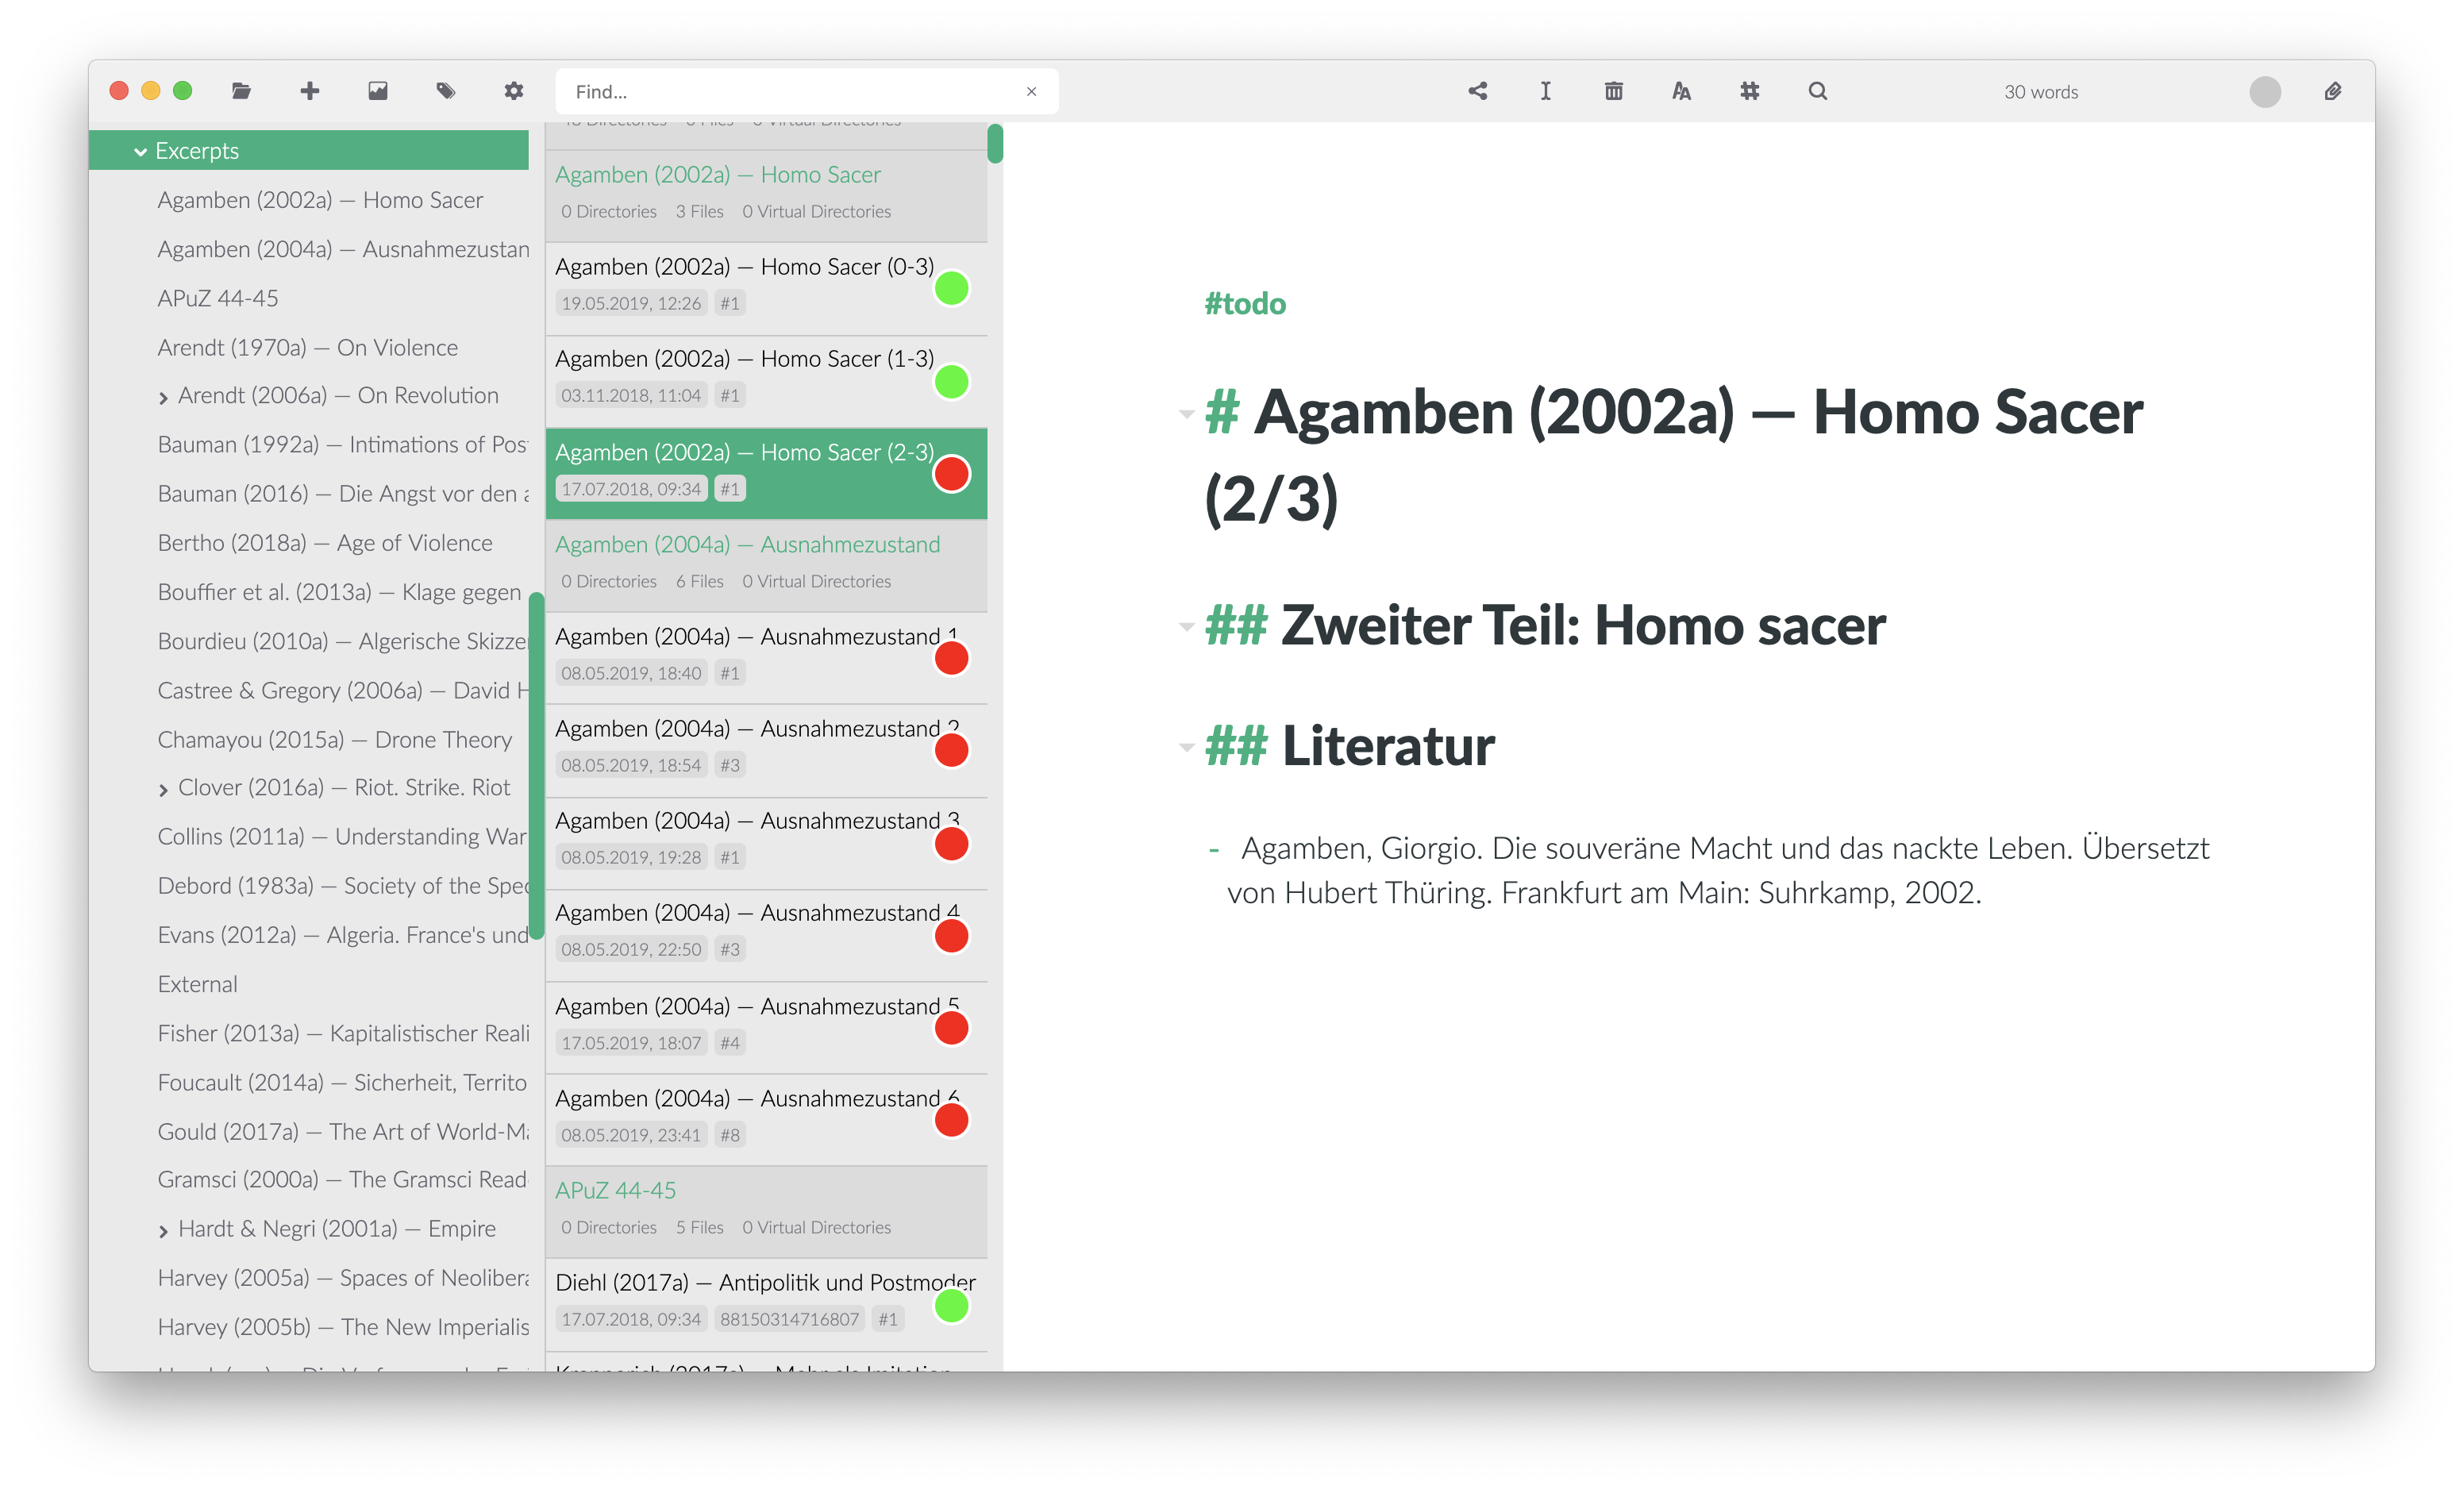Open file Agamben (2004a) — Ausnahmezustand 1

click(766, 658)
